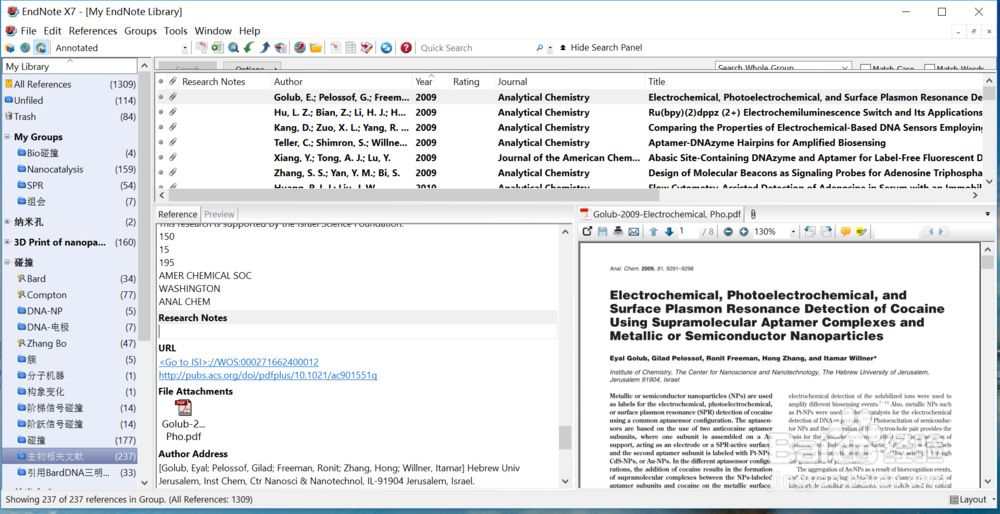Click the Find Full Text icon

(280, 48)
